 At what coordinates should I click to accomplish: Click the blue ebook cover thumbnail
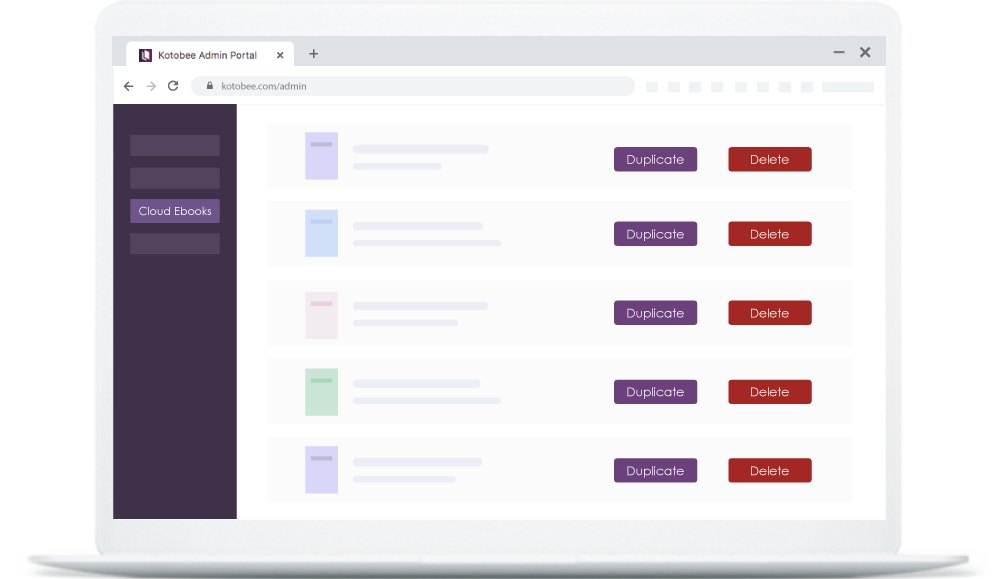[x=321, y=233]
